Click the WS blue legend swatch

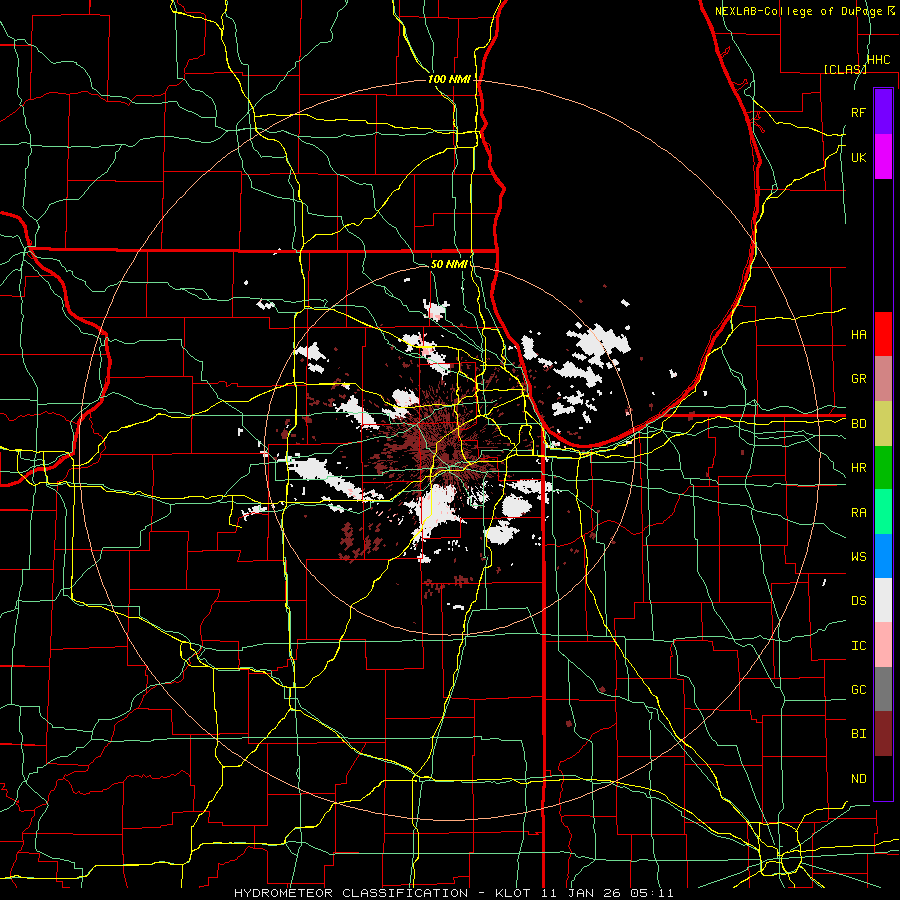tap(883, 556)
